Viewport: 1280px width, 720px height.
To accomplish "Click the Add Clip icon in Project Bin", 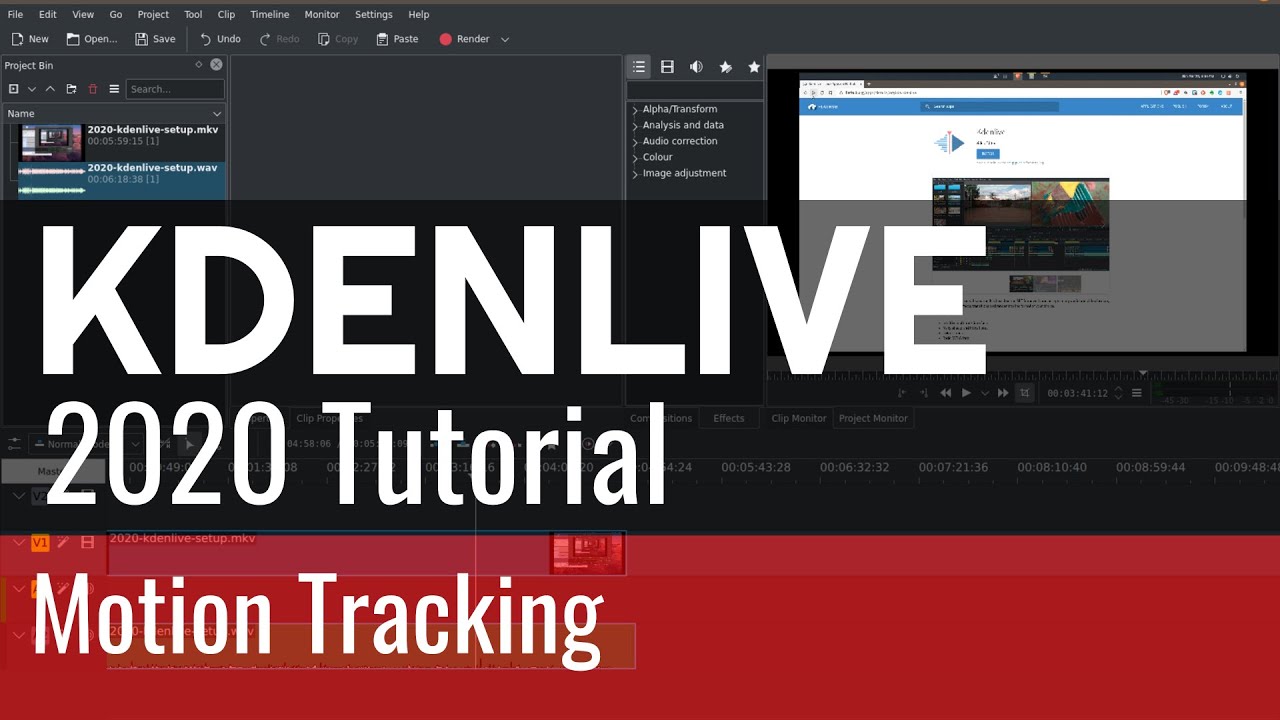I will coord(14,89).
